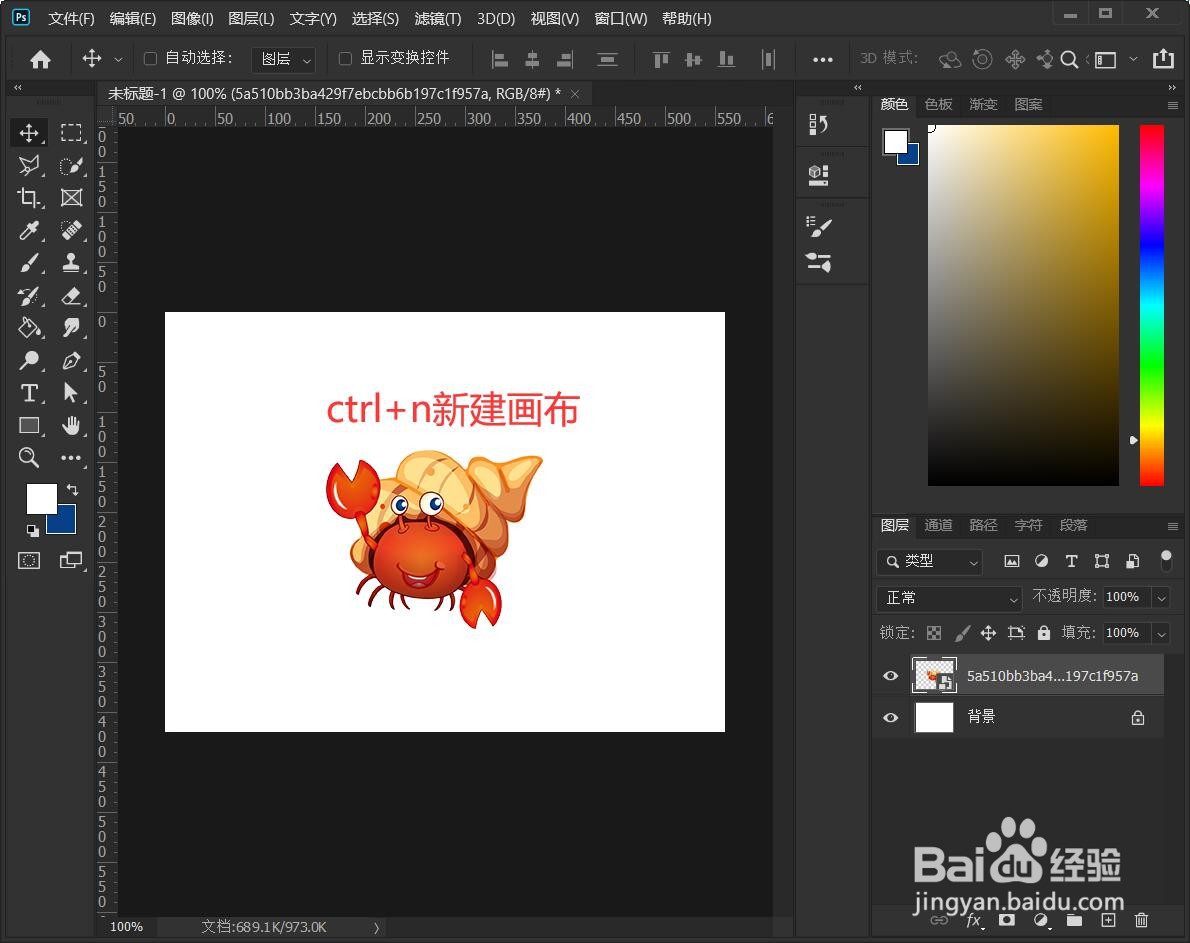Screen dimensions: 1190x943
Task: Select the Eyedropper tool
Action: (29, 230)
